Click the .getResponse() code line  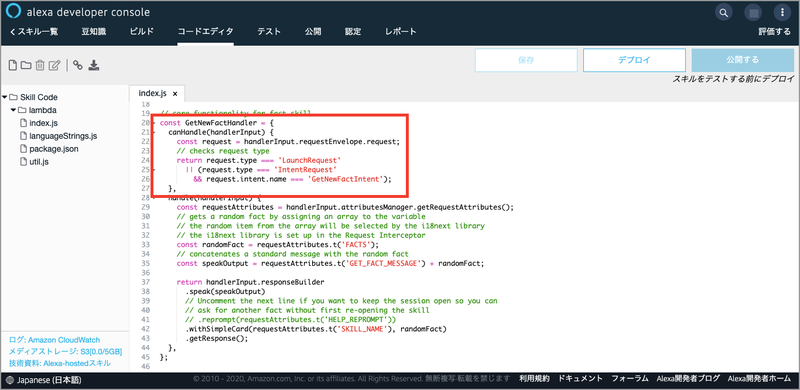[216, 338]
